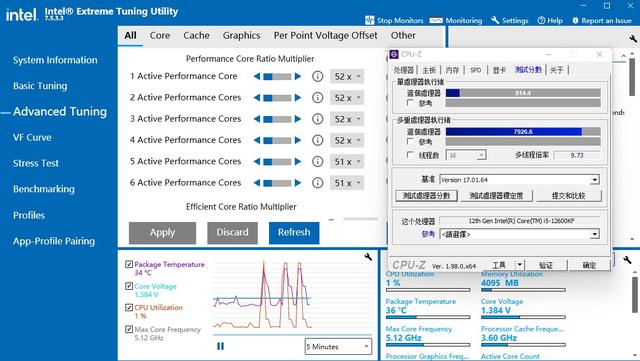640x361 pixels.
Task: Click wrench icon in the graph panel
Action: [368, 257]
